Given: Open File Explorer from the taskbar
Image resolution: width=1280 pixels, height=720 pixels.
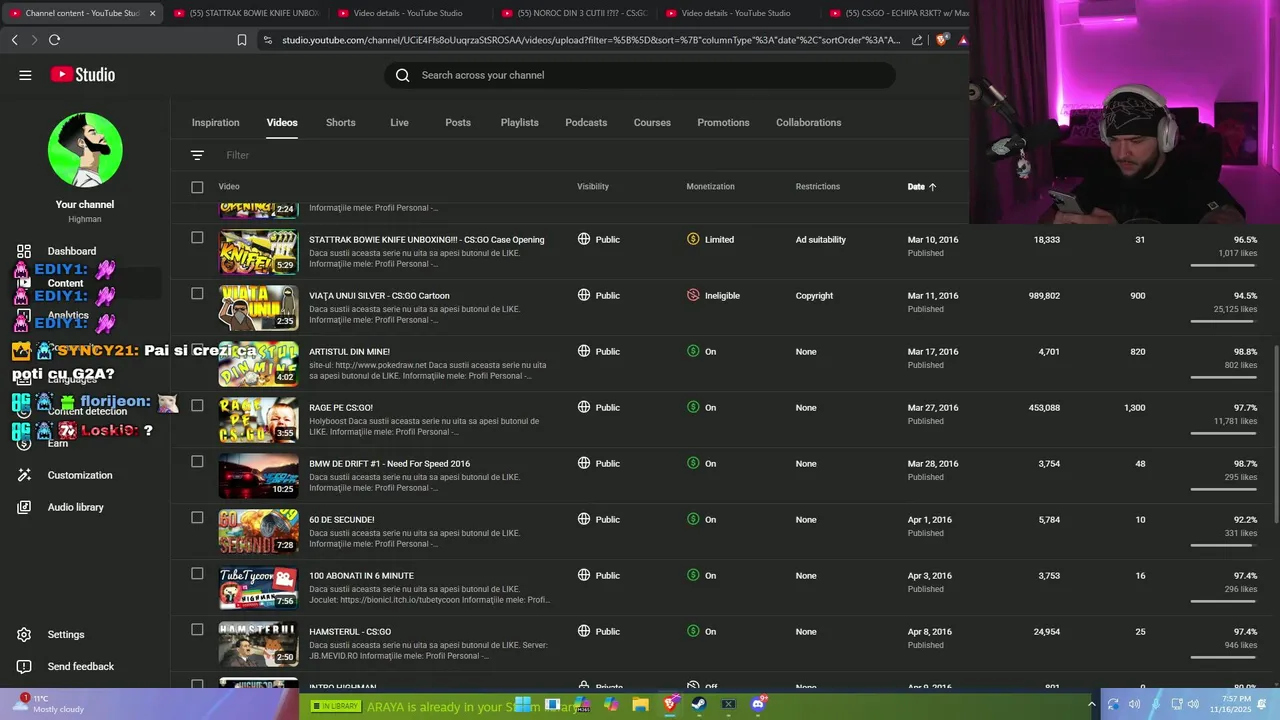Looking at the screenshot, I should click(x=640, y=704).
